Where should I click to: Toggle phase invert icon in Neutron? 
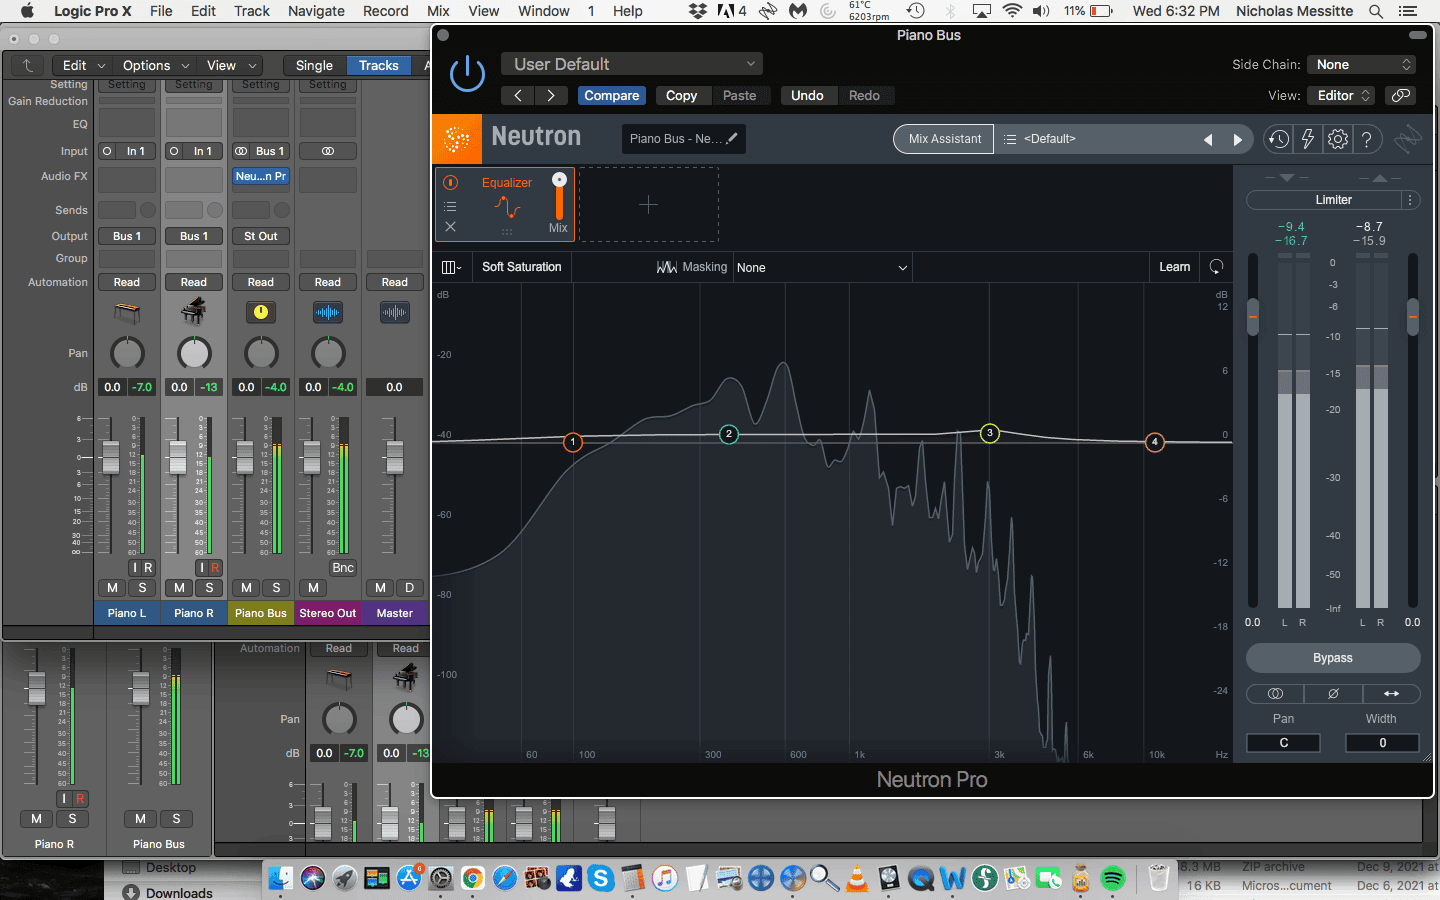[1333, 693]
